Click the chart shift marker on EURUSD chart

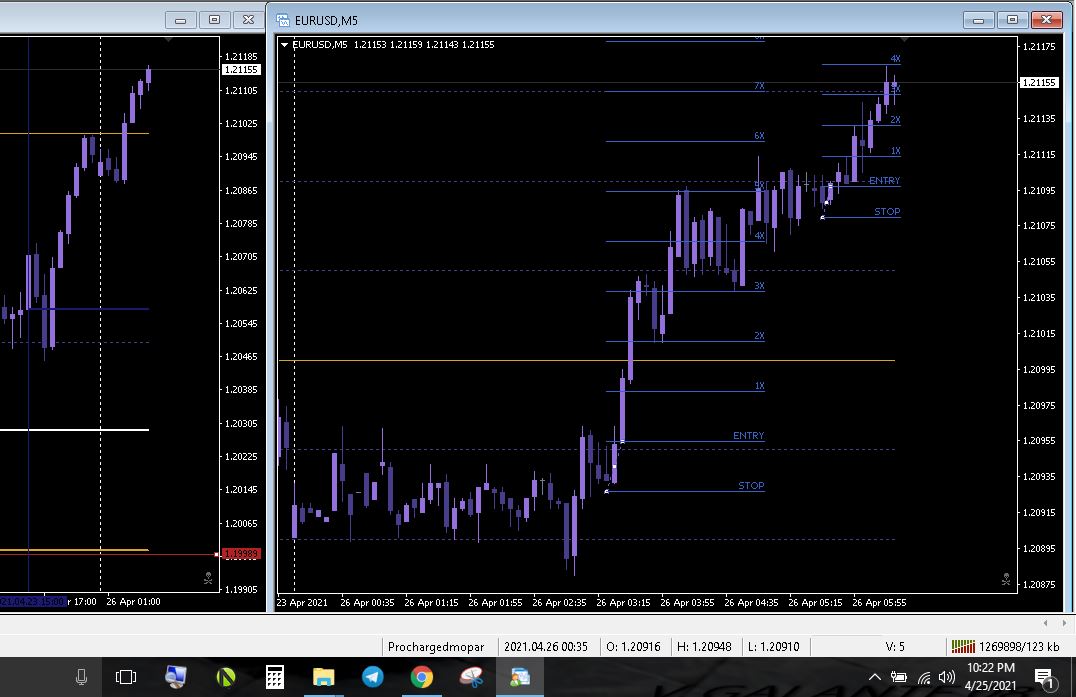point(904,40)
